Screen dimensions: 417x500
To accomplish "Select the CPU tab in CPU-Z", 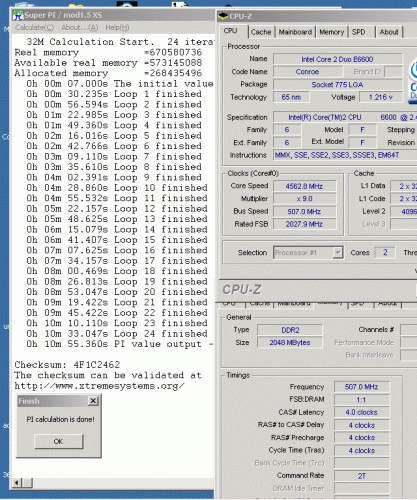I will tap(230, 31).
